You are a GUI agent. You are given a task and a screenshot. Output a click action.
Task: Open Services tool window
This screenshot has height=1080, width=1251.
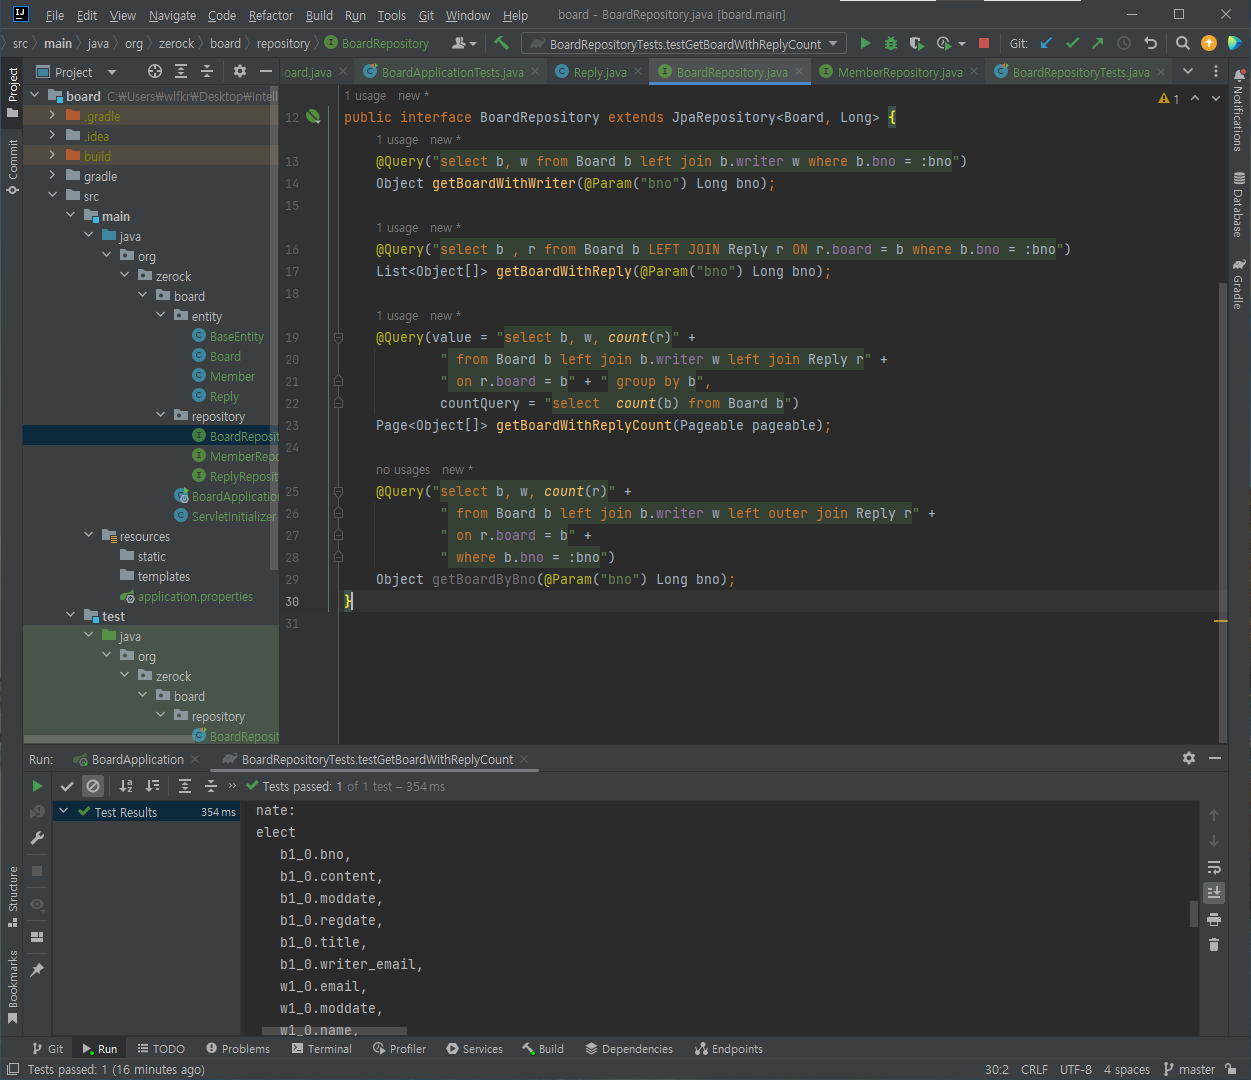tap(474, 1049)
